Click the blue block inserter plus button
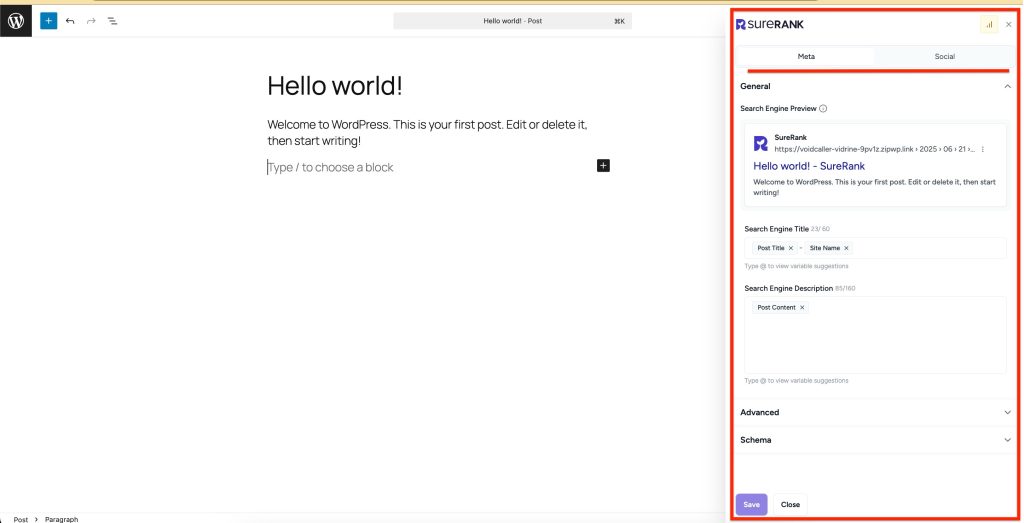This screenshot has height=523, width=1024. click(48, 21)
